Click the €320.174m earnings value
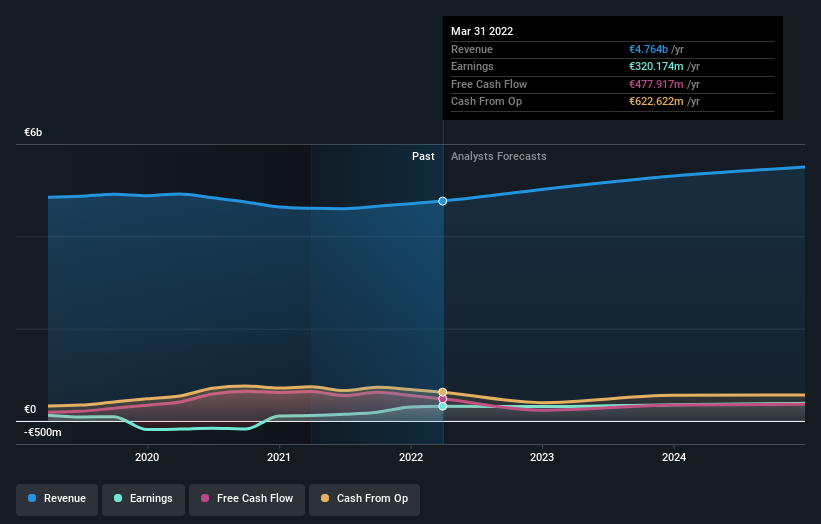821x524 pixels. point(656,66)
